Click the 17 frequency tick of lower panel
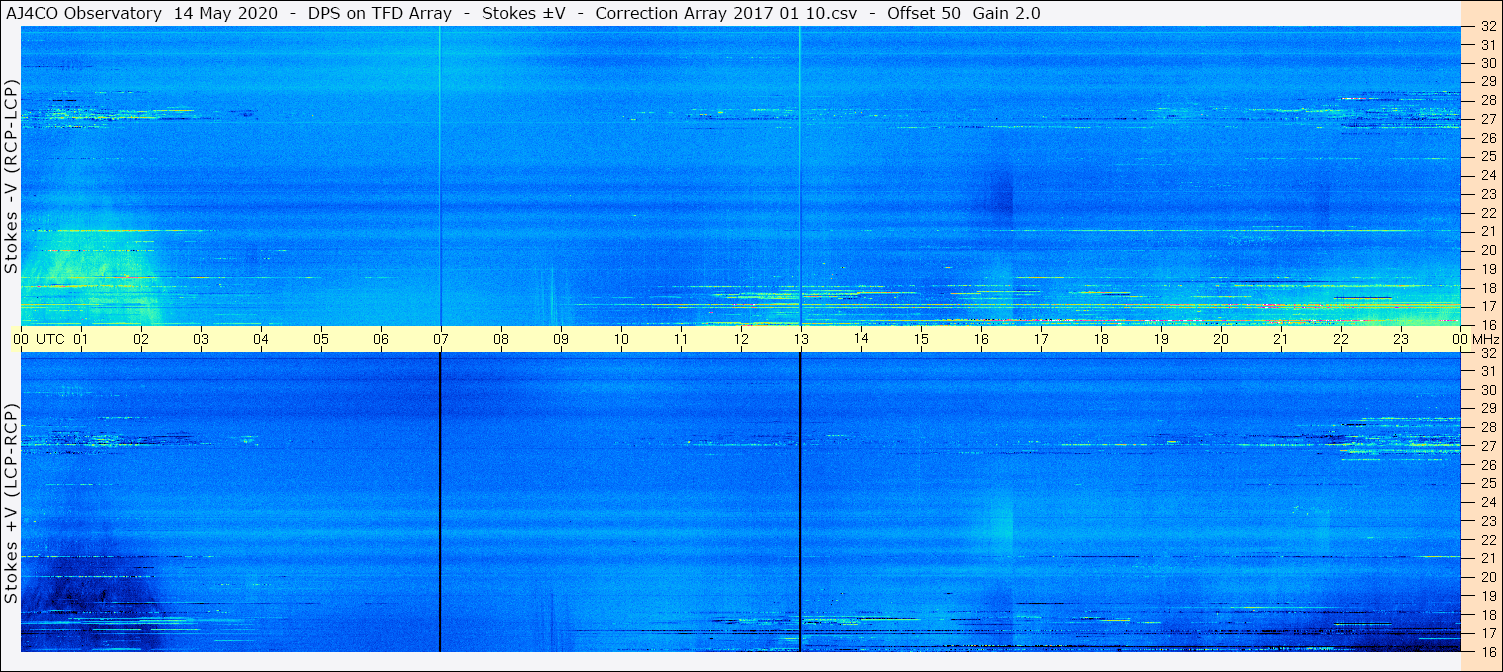The height and width of the screenshot is (672, 1503). 1487,633
